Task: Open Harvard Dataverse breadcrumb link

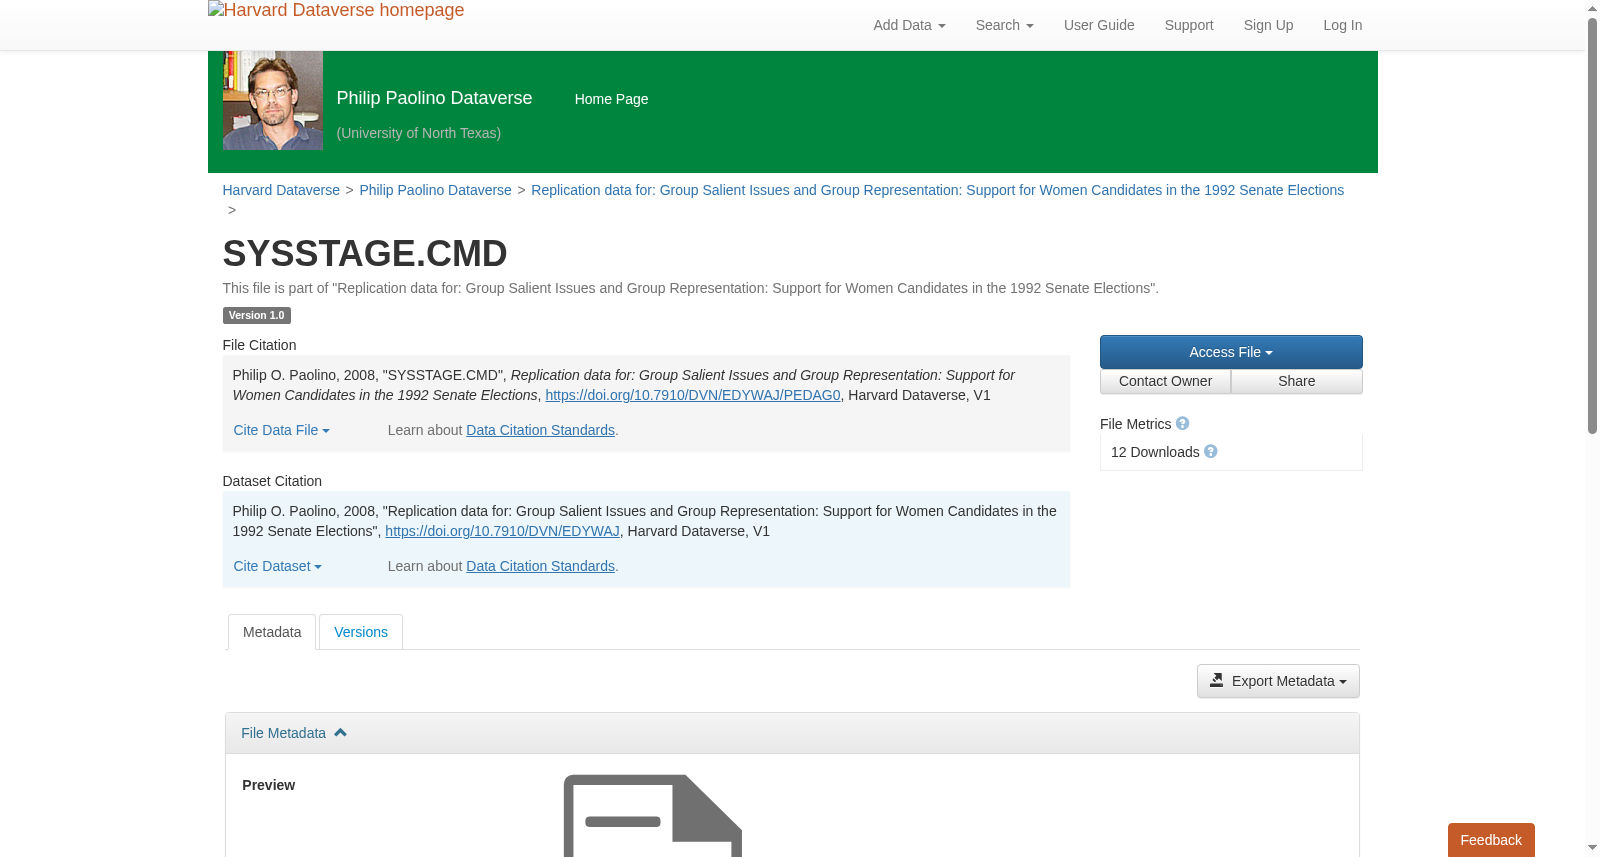Action: (x=281, y=190)
